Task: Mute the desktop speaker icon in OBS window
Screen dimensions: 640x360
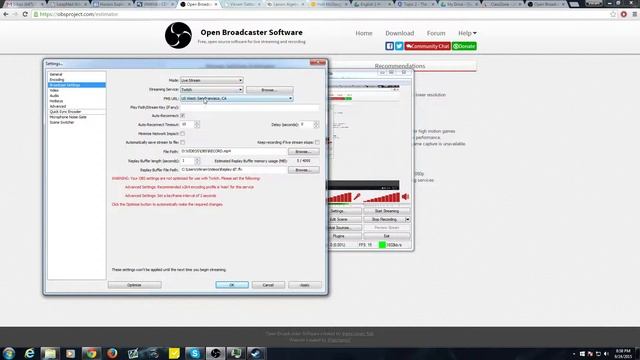Action: pos(405,197)
